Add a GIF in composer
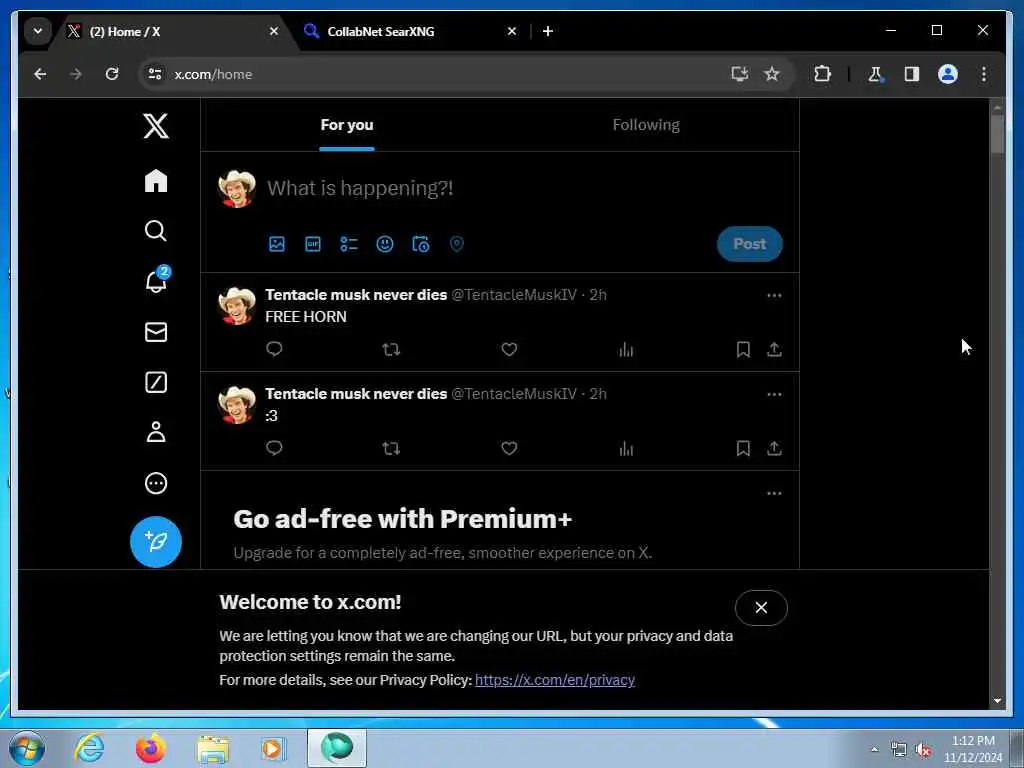 313,244
